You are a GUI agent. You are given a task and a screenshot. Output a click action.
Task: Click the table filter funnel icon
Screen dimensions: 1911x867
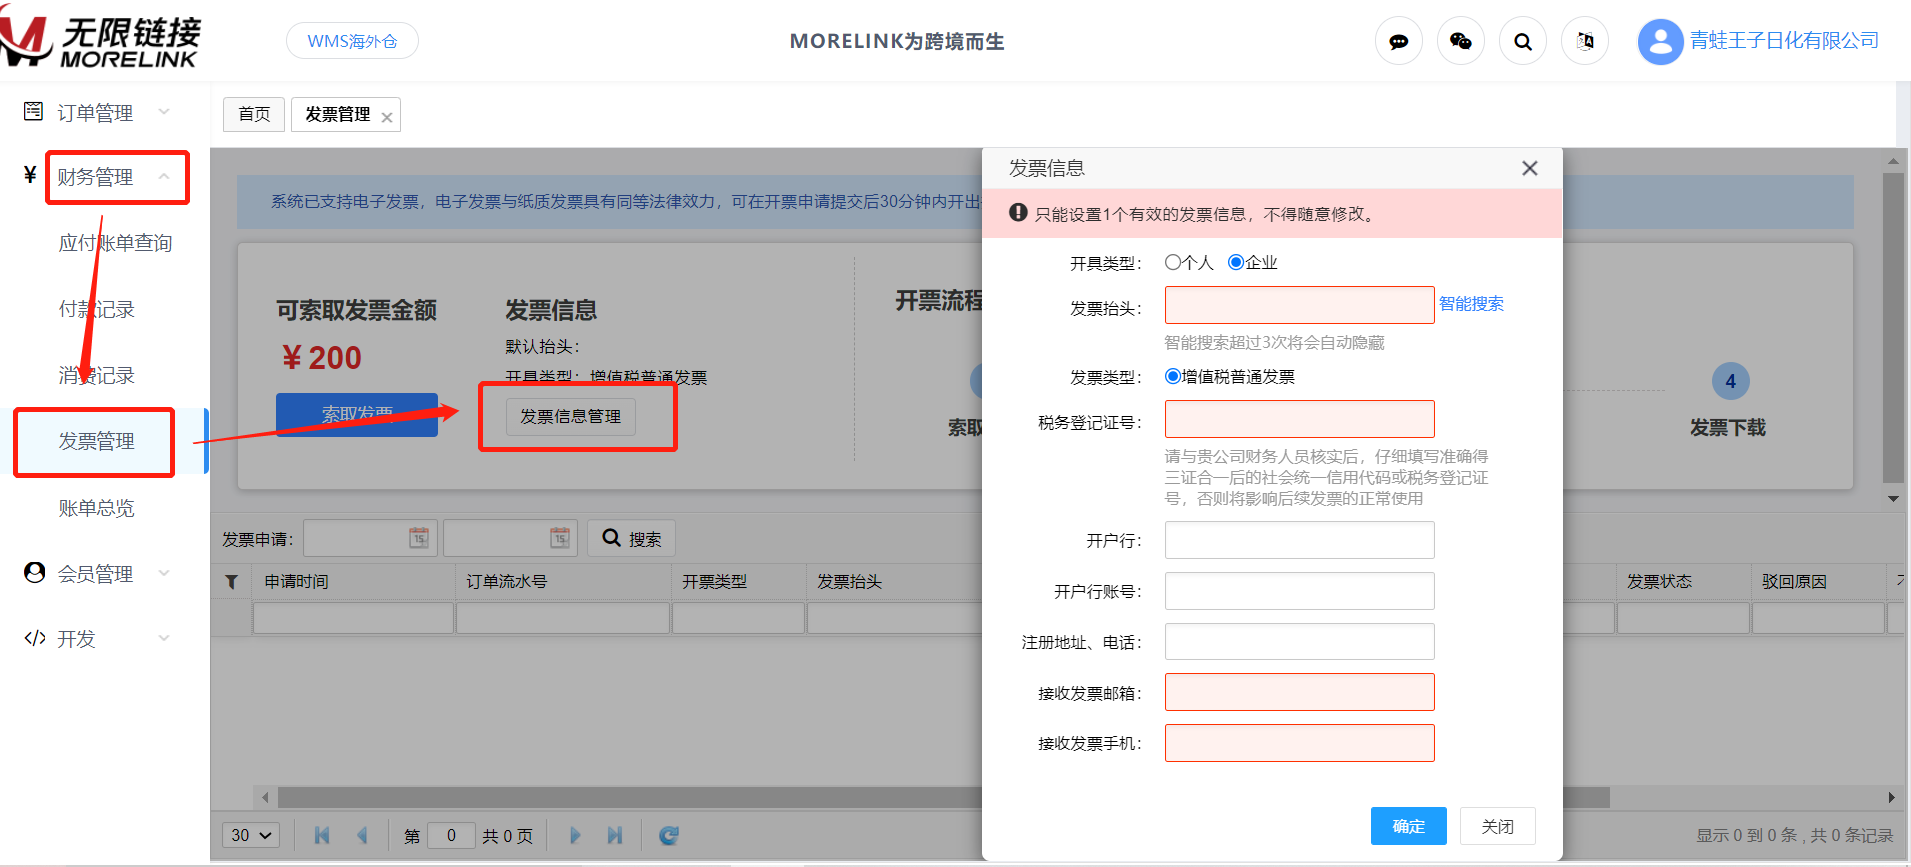pyautogui.click(x=231, y=582)
